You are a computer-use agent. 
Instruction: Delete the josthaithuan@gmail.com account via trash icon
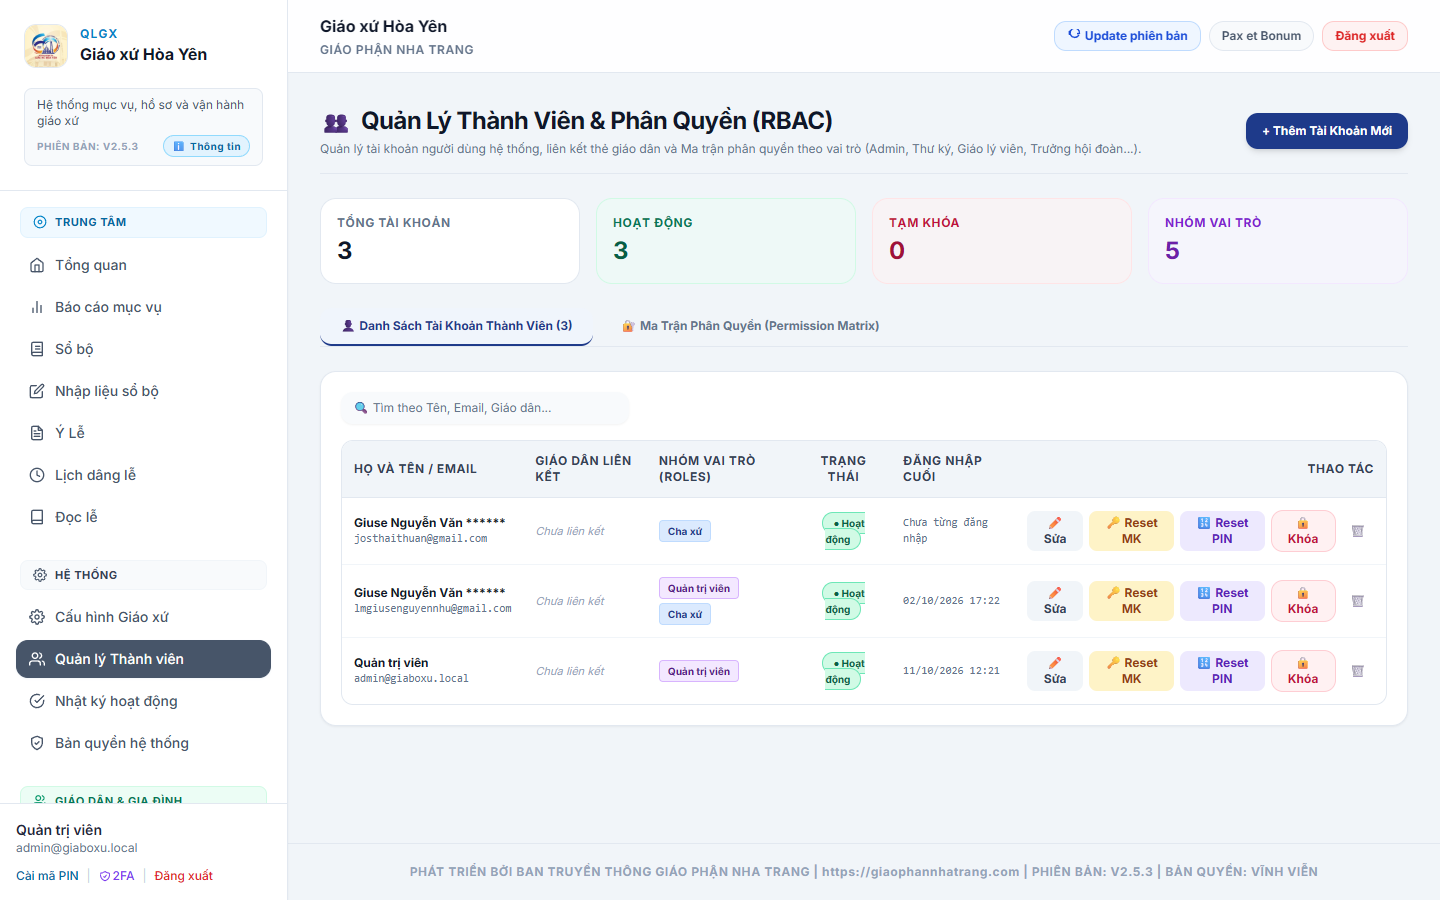(x=1358, y=531)
